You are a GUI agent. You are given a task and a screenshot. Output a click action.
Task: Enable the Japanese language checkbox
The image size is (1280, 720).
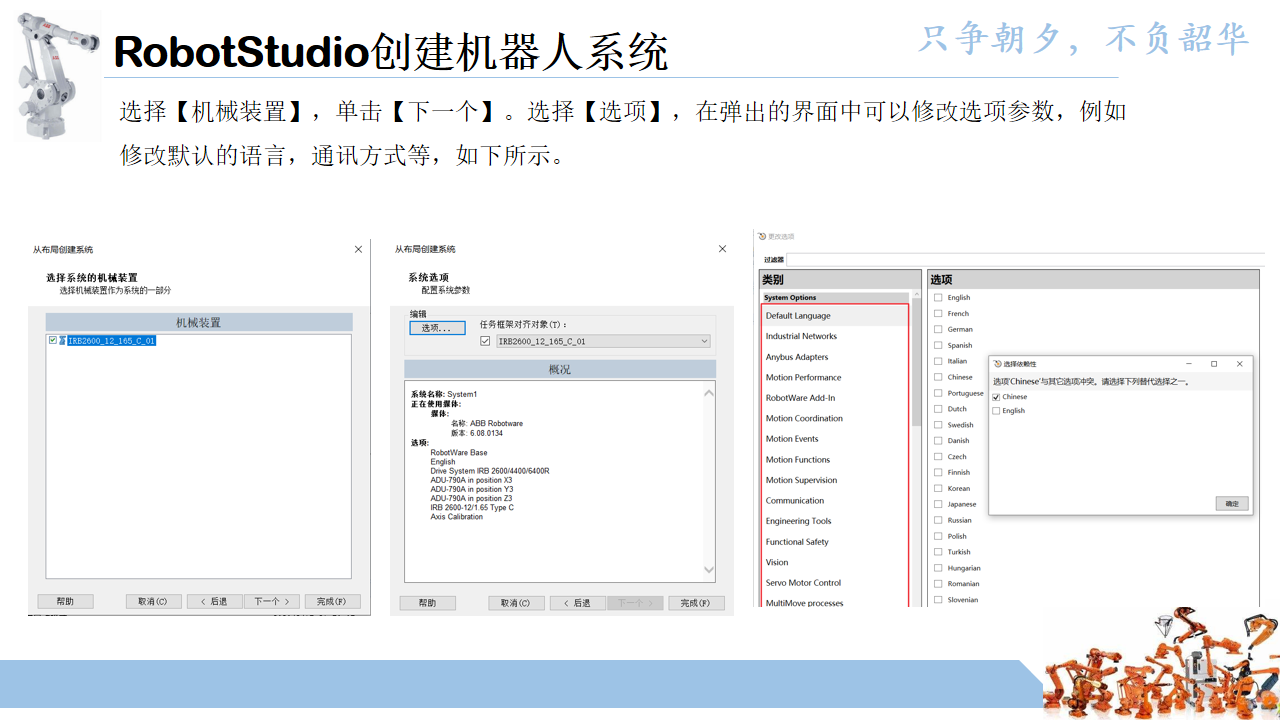click(940, 503)
